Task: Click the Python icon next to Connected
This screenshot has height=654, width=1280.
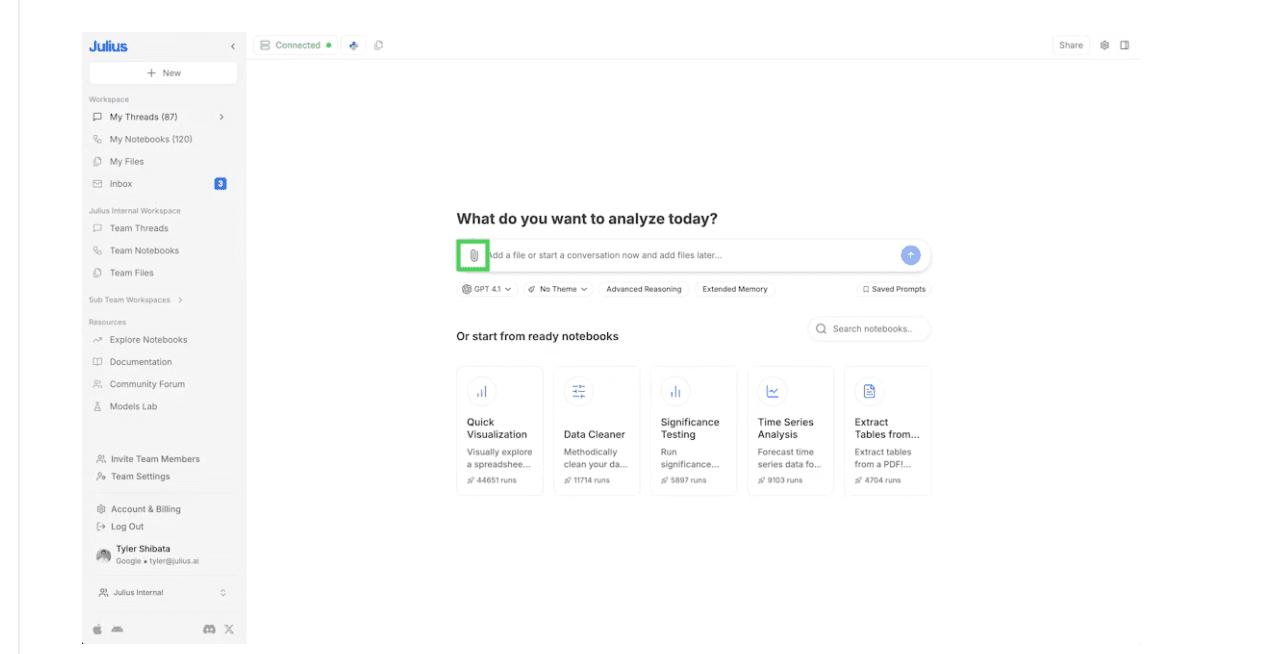Action: click(353, 44)
